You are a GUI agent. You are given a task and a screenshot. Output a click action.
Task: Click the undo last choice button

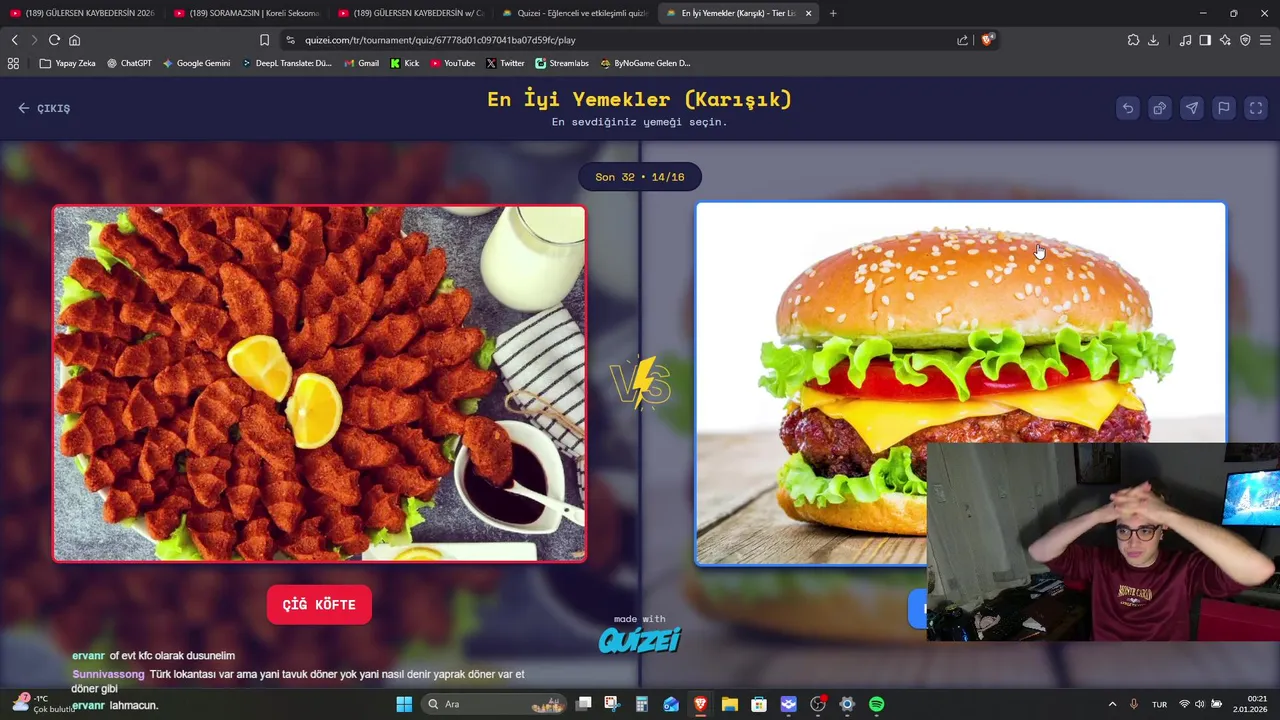(1128, 108)
